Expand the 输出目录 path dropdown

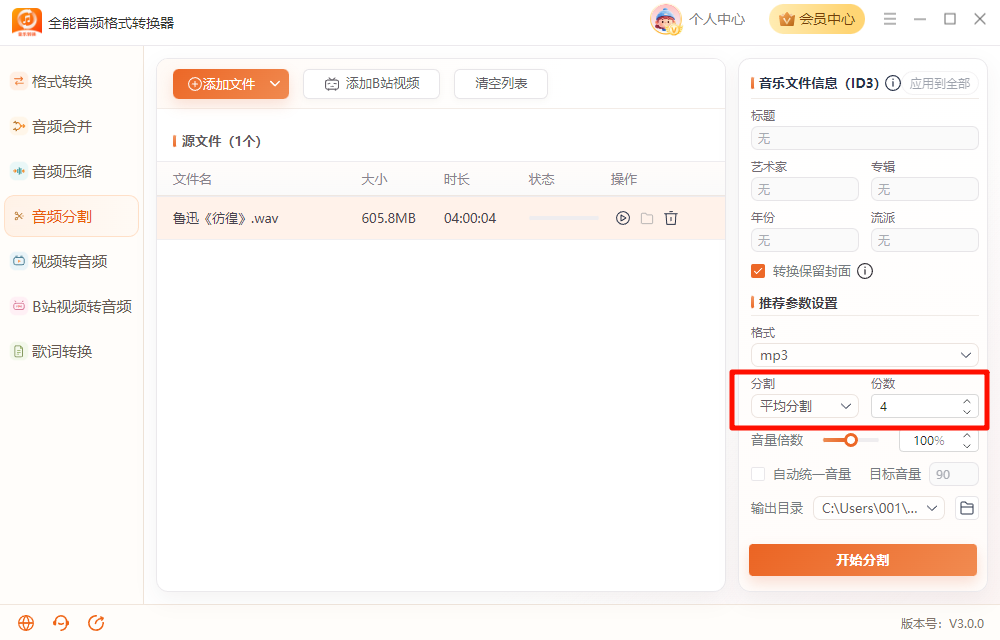point(879,508)
